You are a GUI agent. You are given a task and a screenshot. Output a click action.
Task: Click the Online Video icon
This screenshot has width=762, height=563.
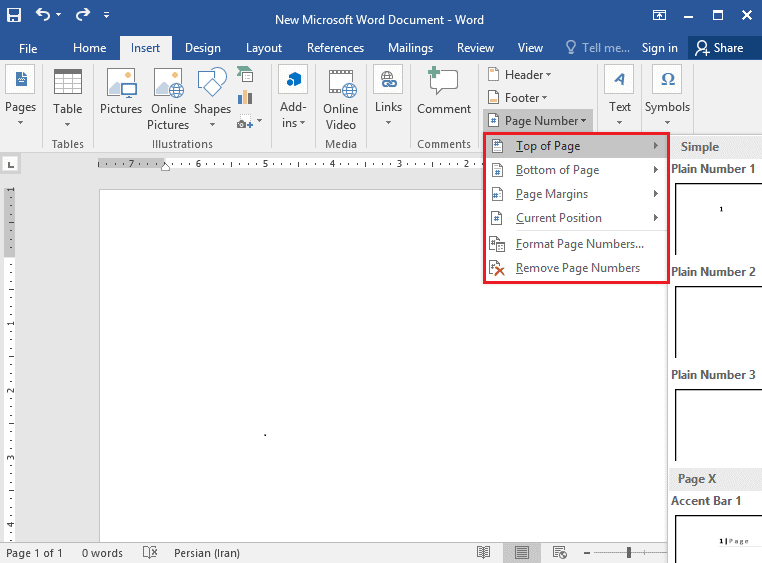341,99
